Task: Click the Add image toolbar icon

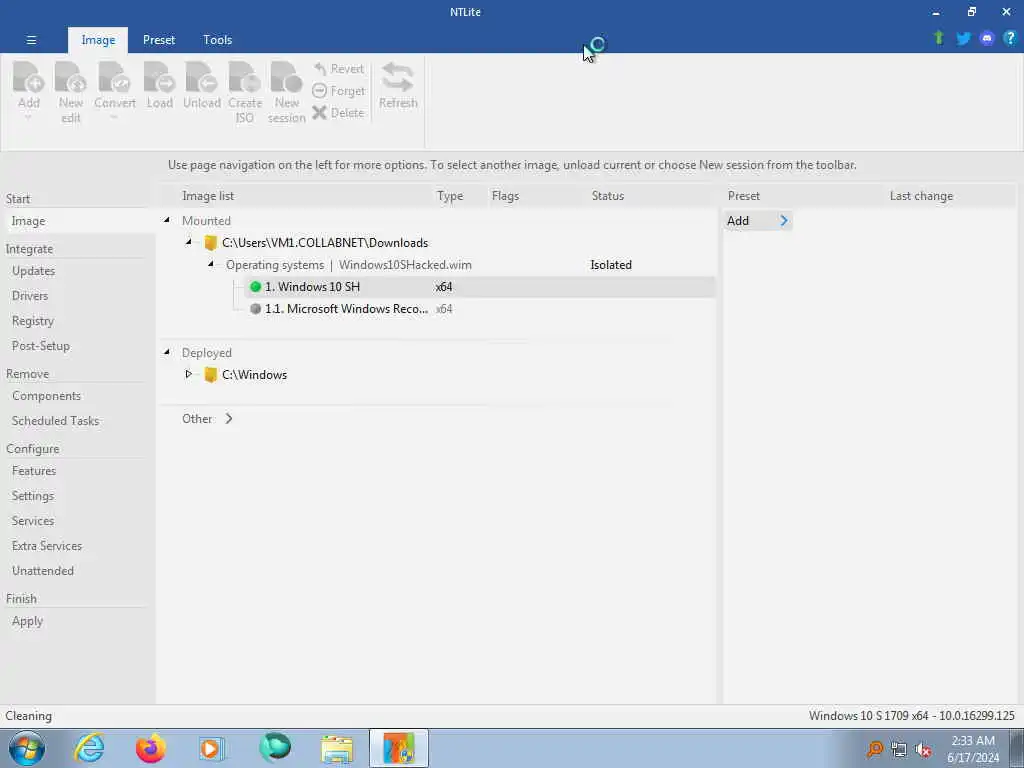Action: point(29,77)
